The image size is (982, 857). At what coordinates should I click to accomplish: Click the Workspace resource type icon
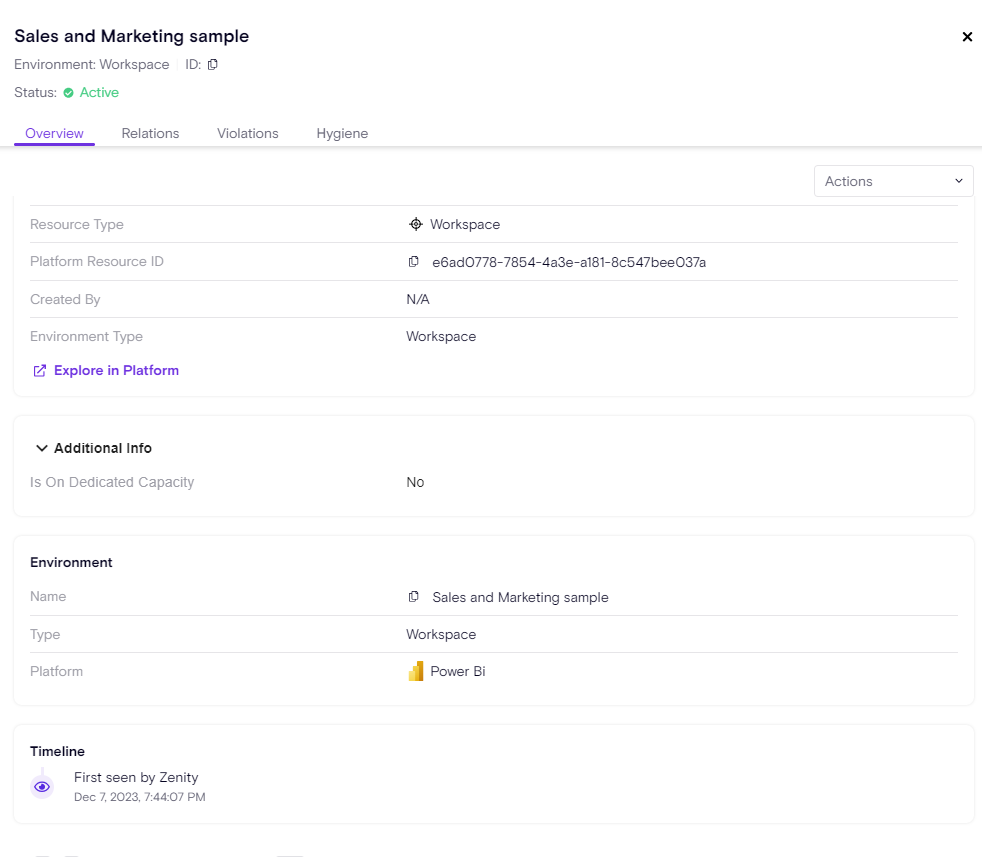[x=416, y=224]
